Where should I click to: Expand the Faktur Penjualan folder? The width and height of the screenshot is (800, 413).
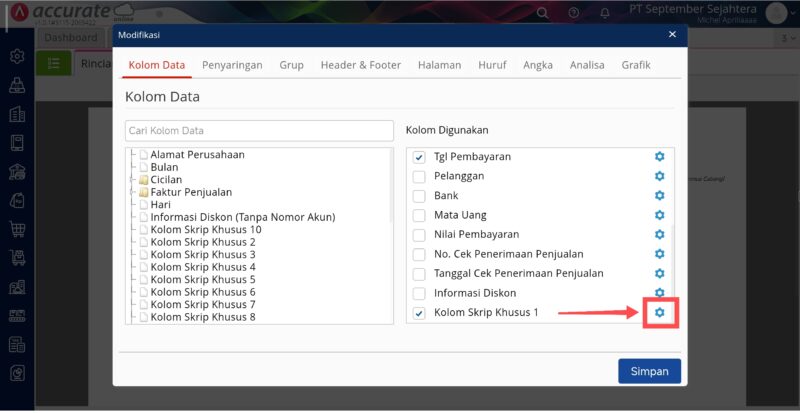pyautogui.click(x=131, y=192)
